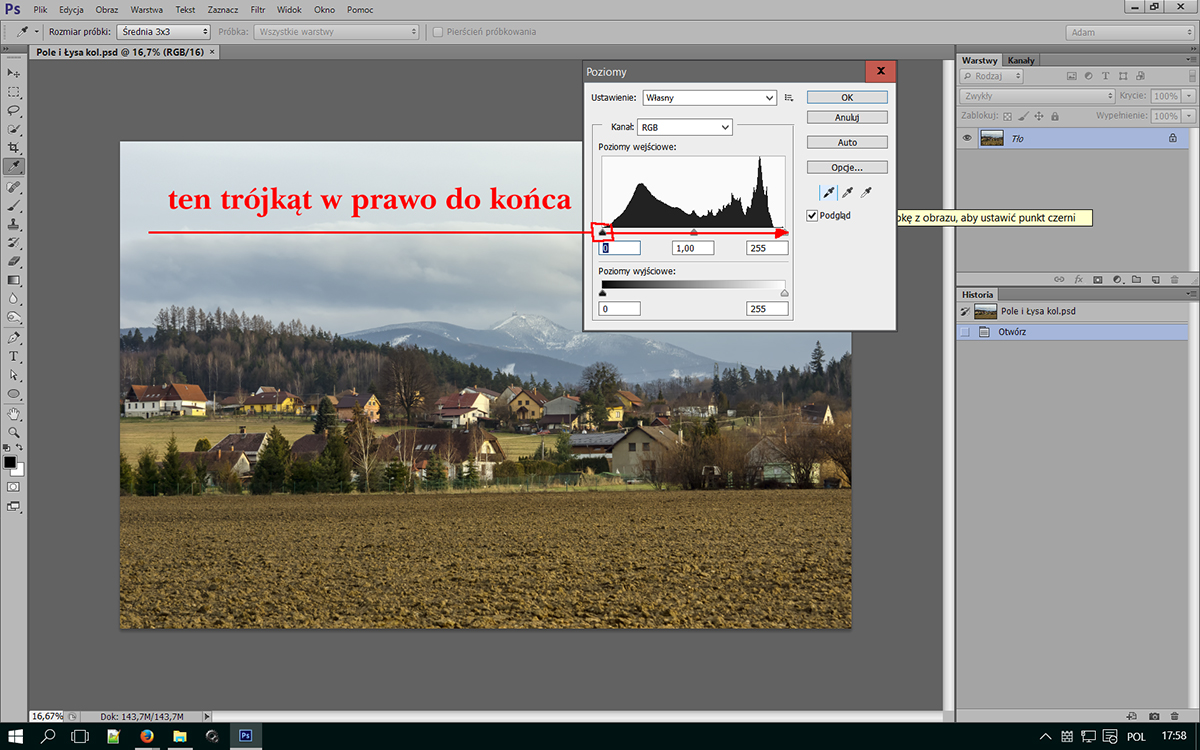Activate the Hand tool

[x=14, y=413]
